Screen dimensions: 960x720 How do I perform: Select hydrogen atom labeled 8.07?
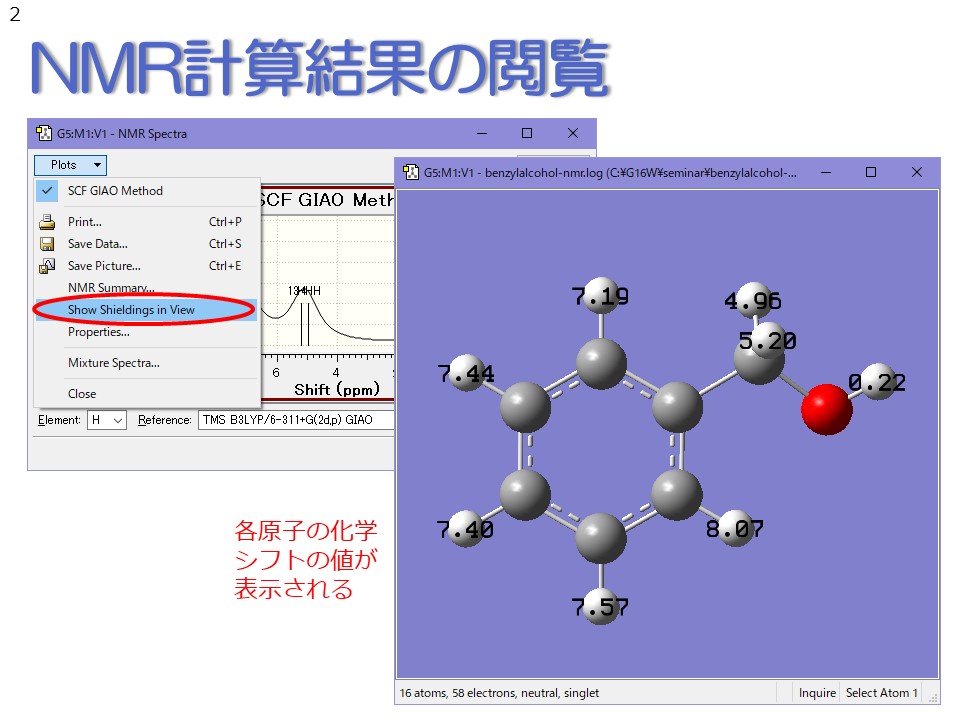(x=735, y=528)
